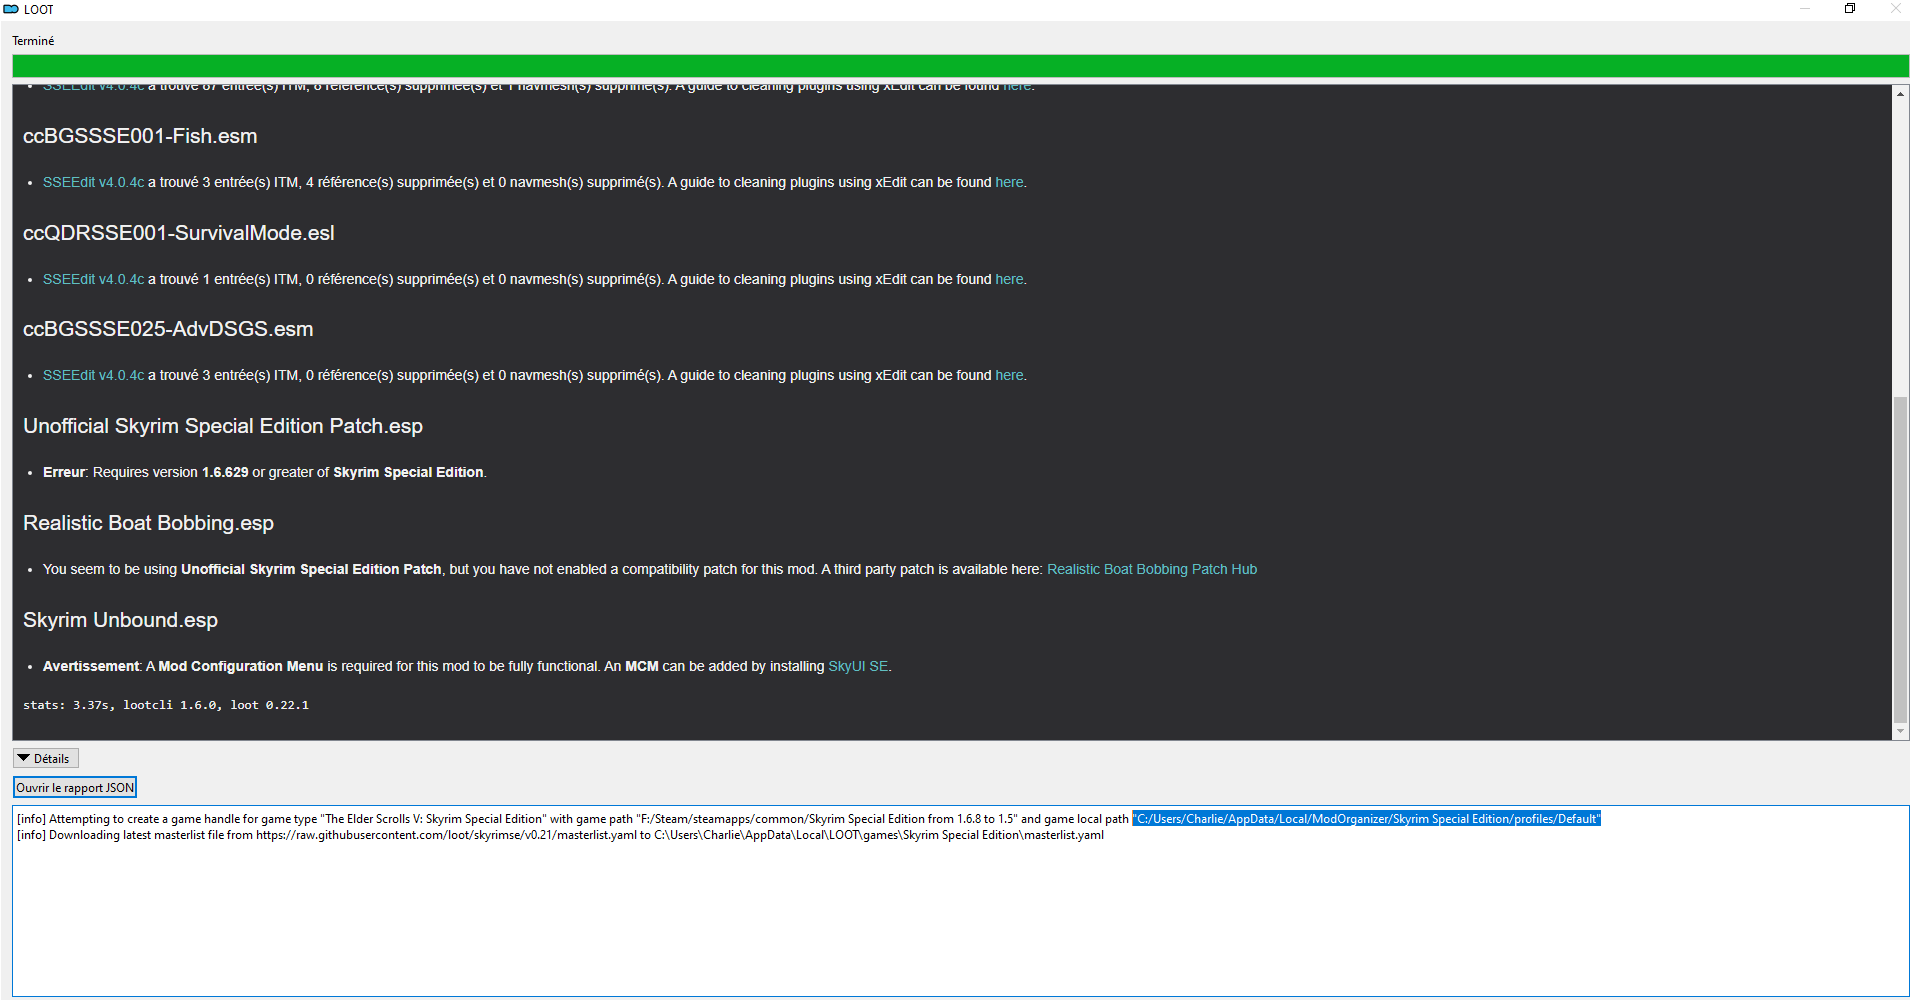Open SSEEdit v4.0.4c link under ccQDRSSE001-SurvivalMode.esl
The width and height of the screenshot is (1910, 1000).
pyautogui.click(x=94, y=279)
